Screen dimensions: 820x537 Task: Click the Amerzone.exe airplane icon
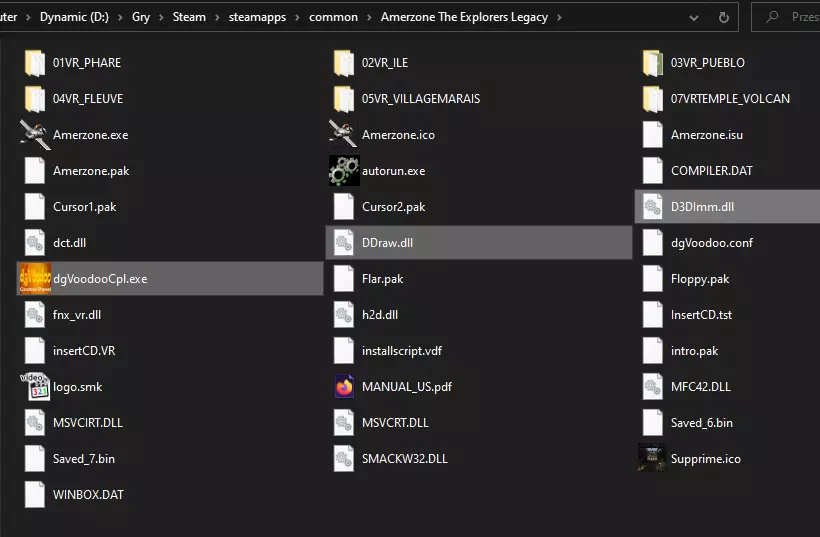(35, 135)
